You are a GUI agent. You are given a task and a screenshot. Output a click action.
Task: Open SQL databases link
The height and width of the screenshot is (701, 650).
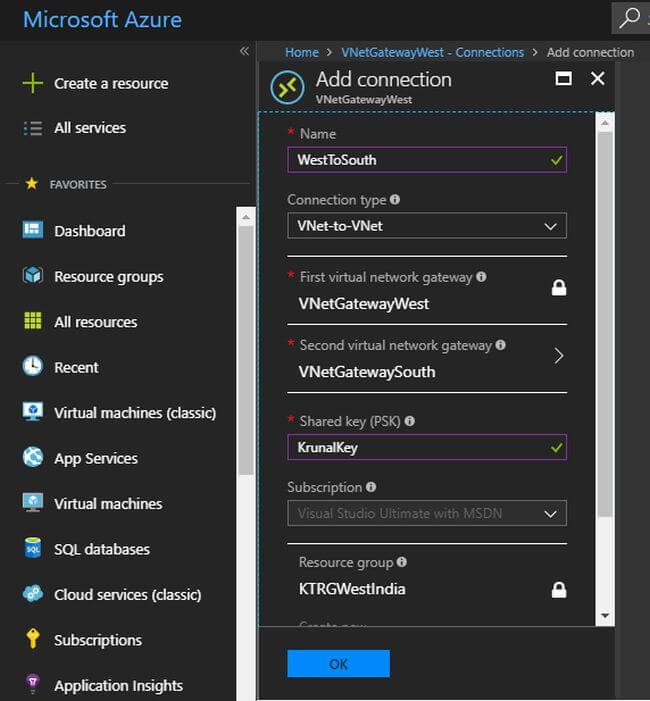[102, 549]
